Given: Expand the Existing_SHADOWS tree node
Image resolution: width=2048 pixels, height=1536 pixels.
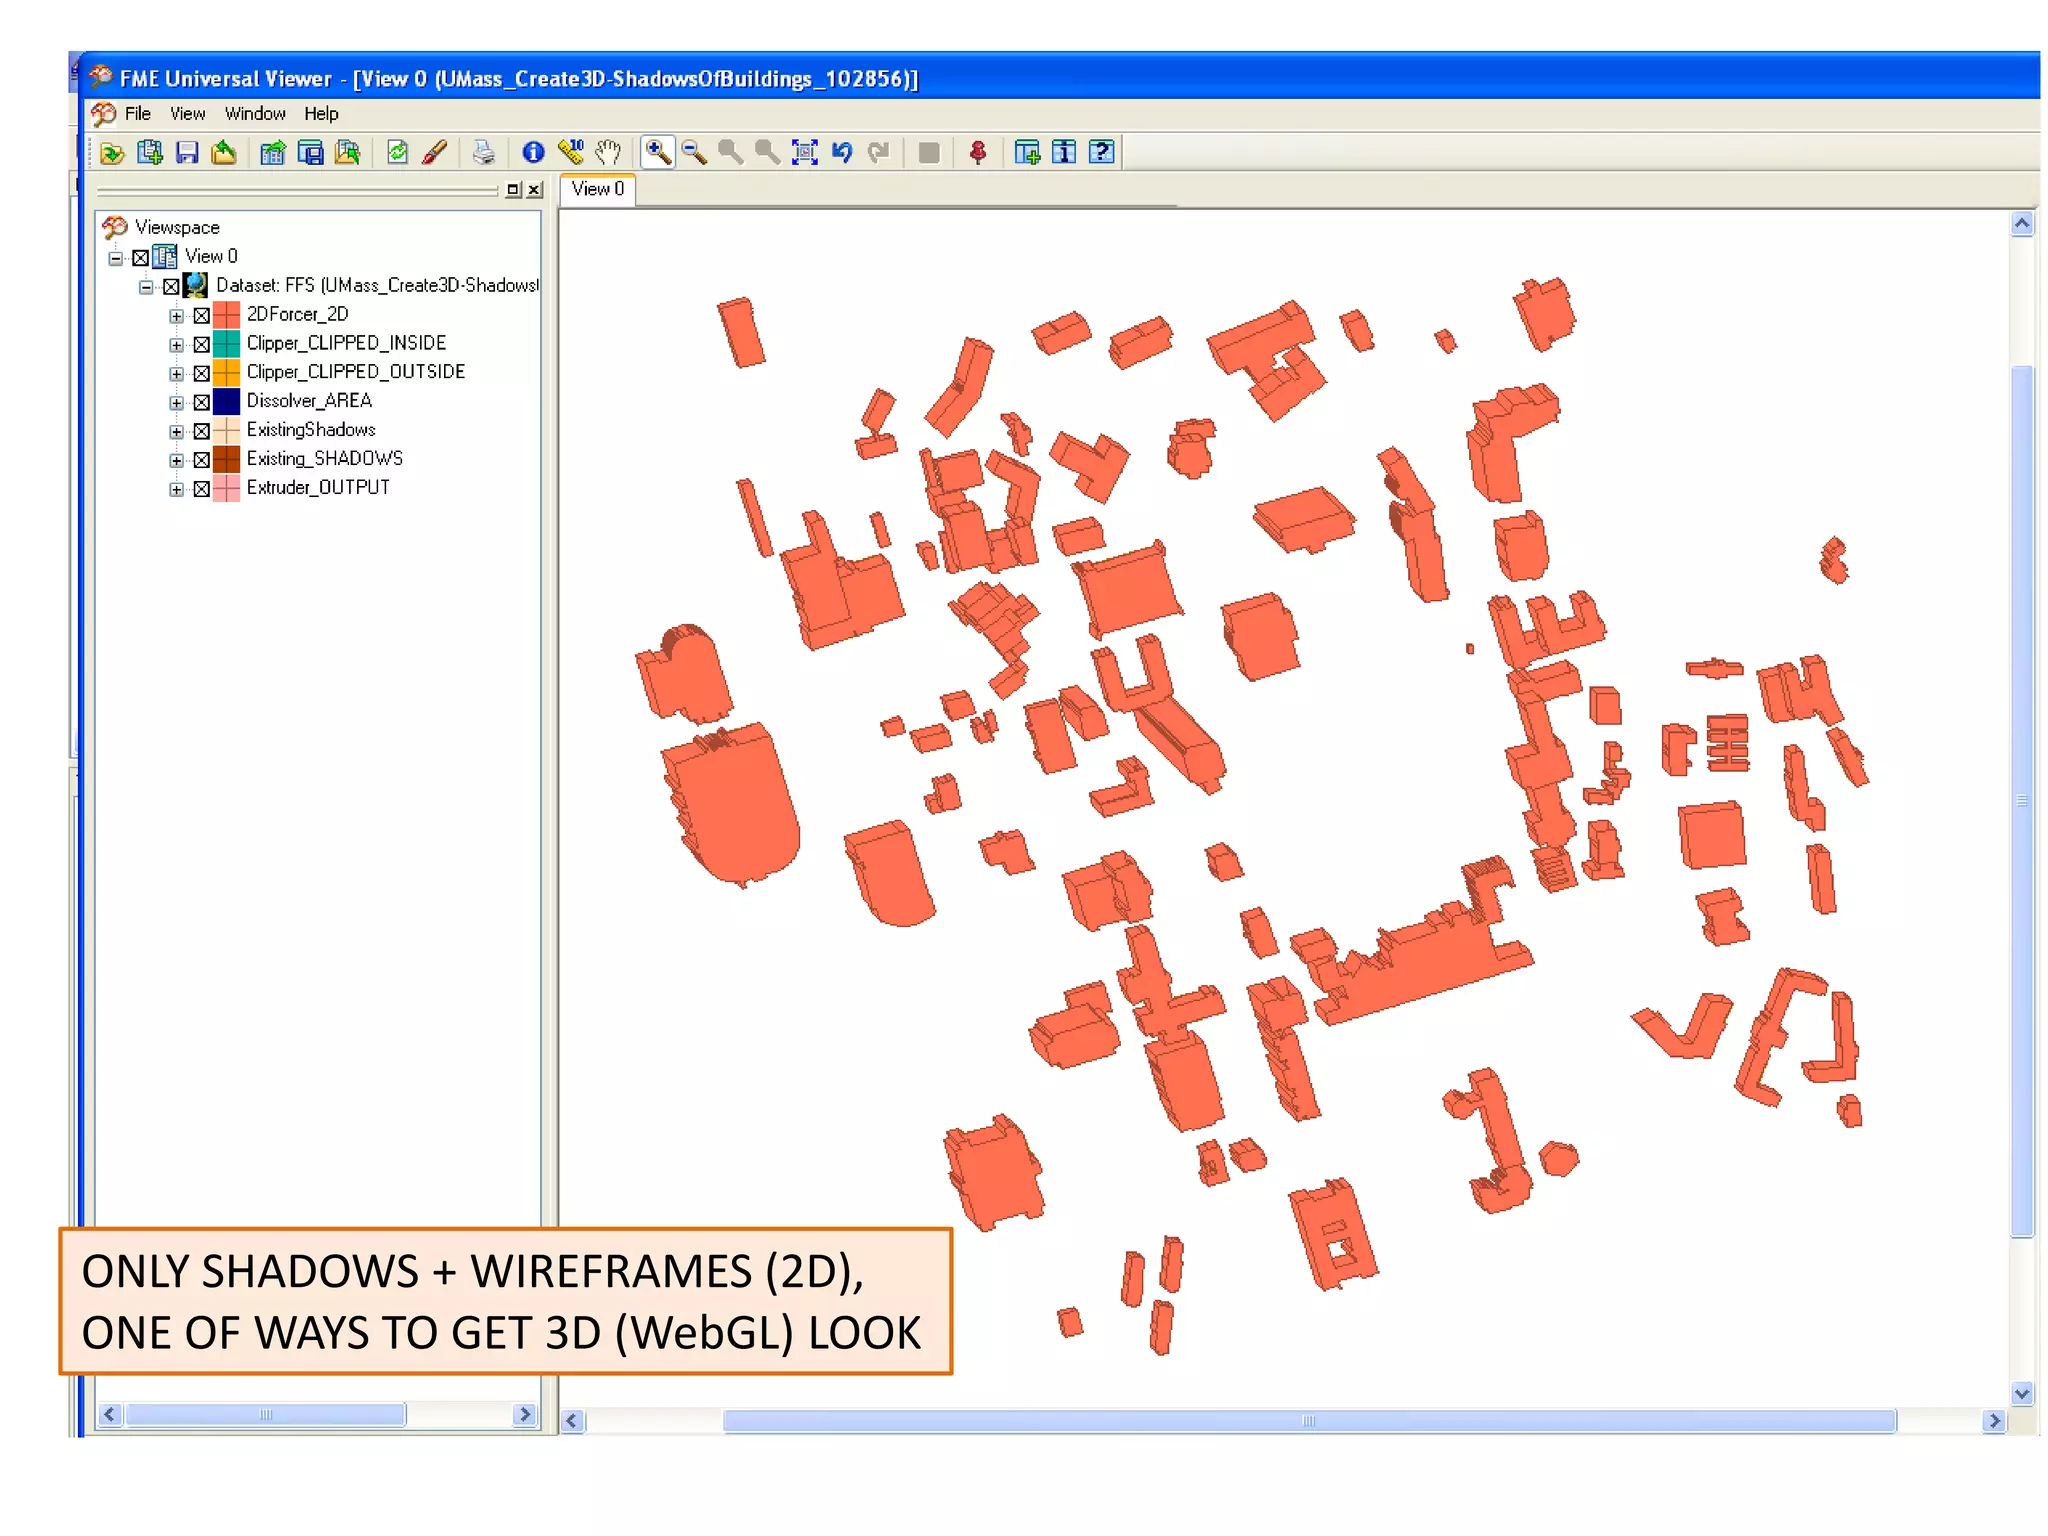Looking at the screenshot, I should (x=177, y=460).
